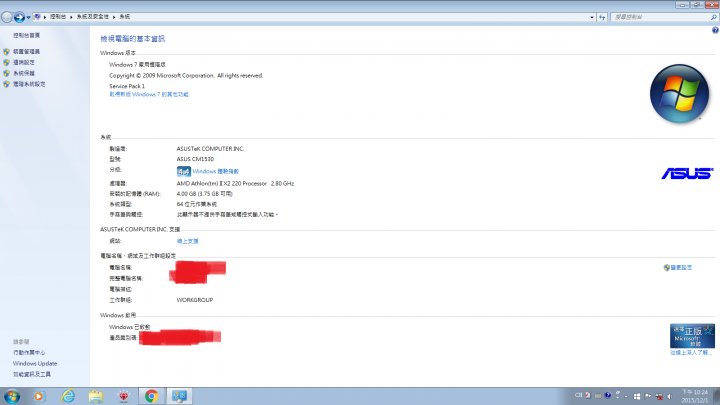
Task: Select the 'ASUS CM1530' model text
Action: [x=195, y=159]
